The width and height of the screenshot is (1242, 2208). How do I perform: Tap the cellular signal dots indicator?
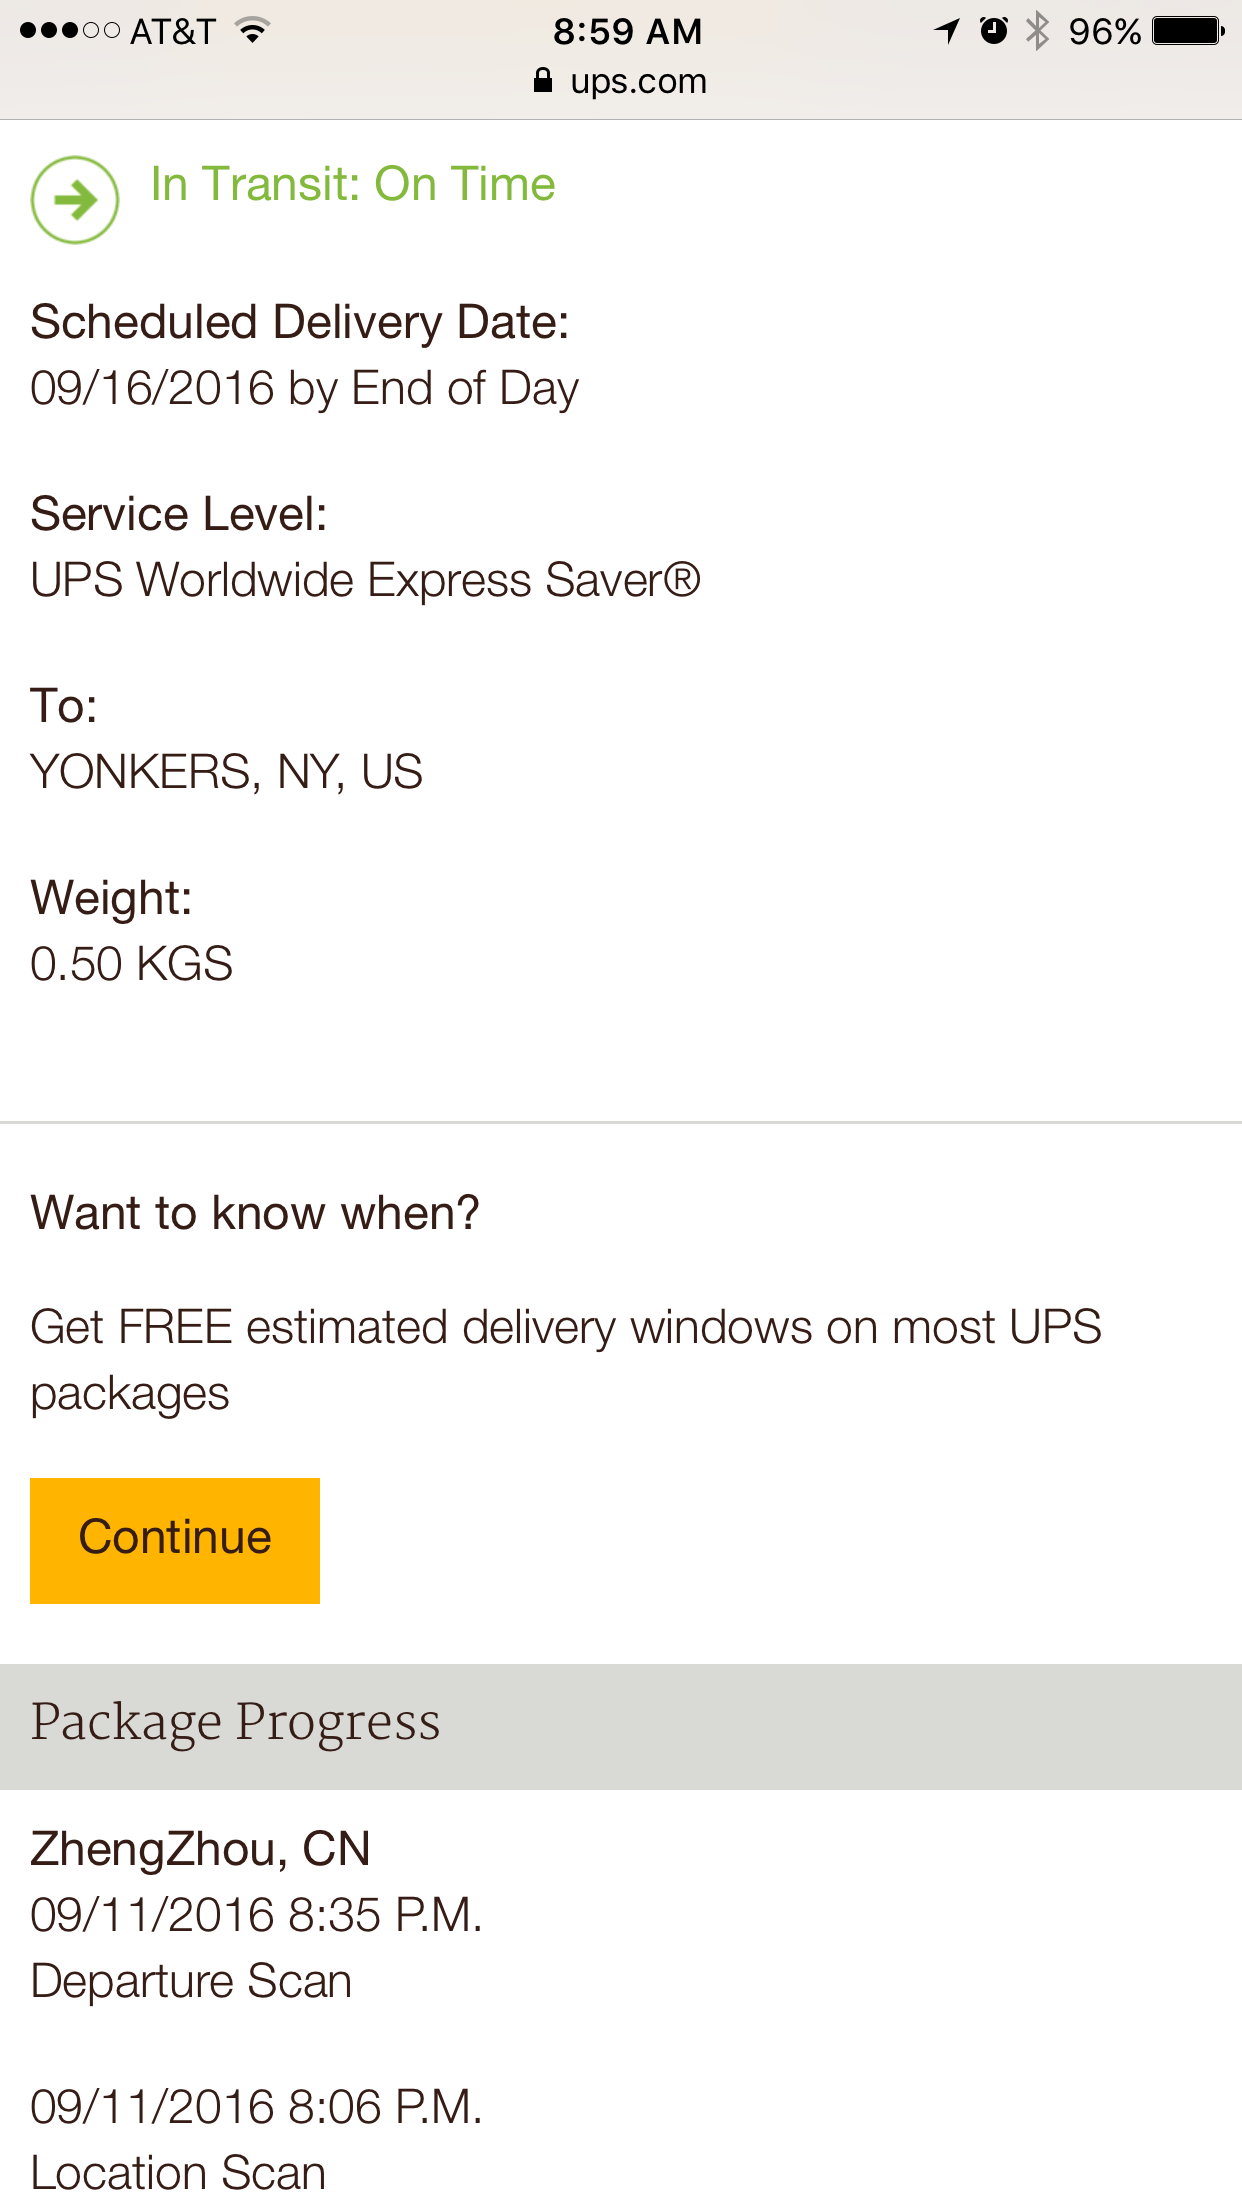pos(69,31)
